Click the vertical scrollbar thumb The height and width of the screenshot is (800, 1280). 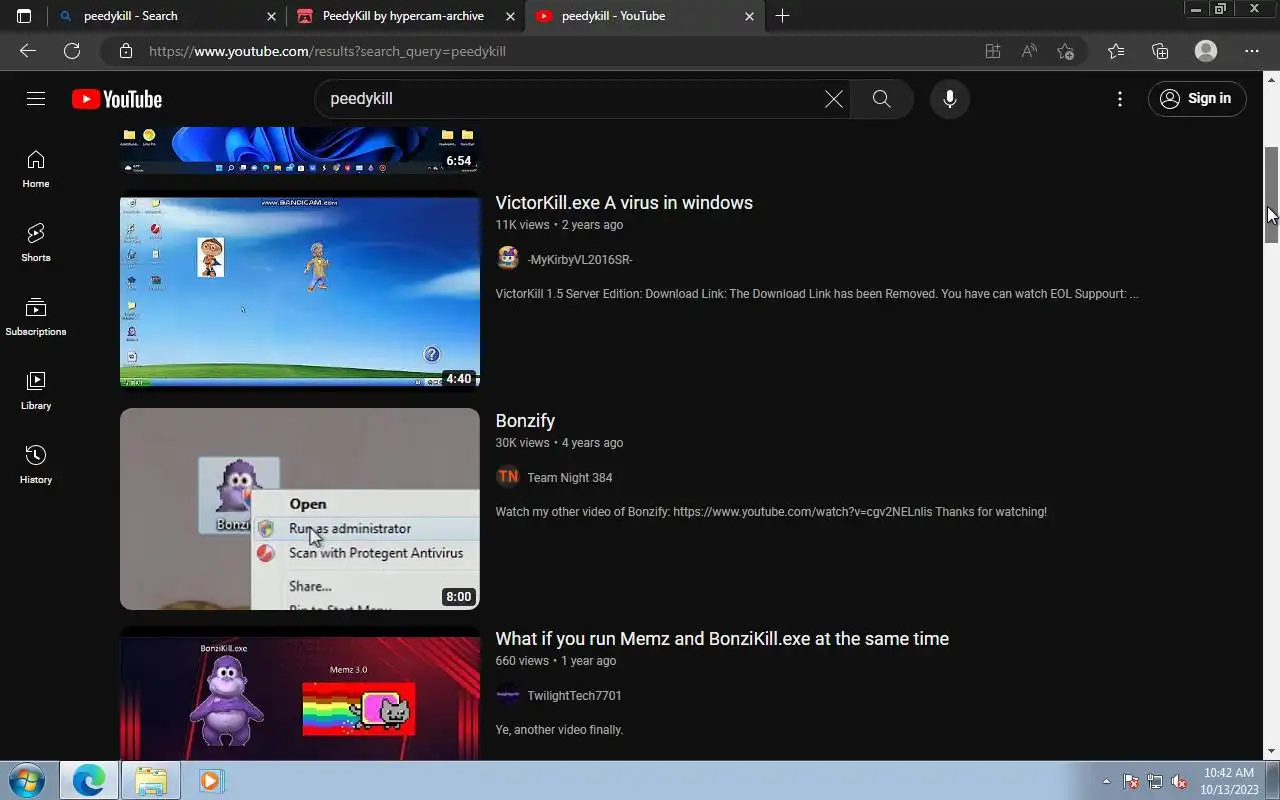[1271, 194]
